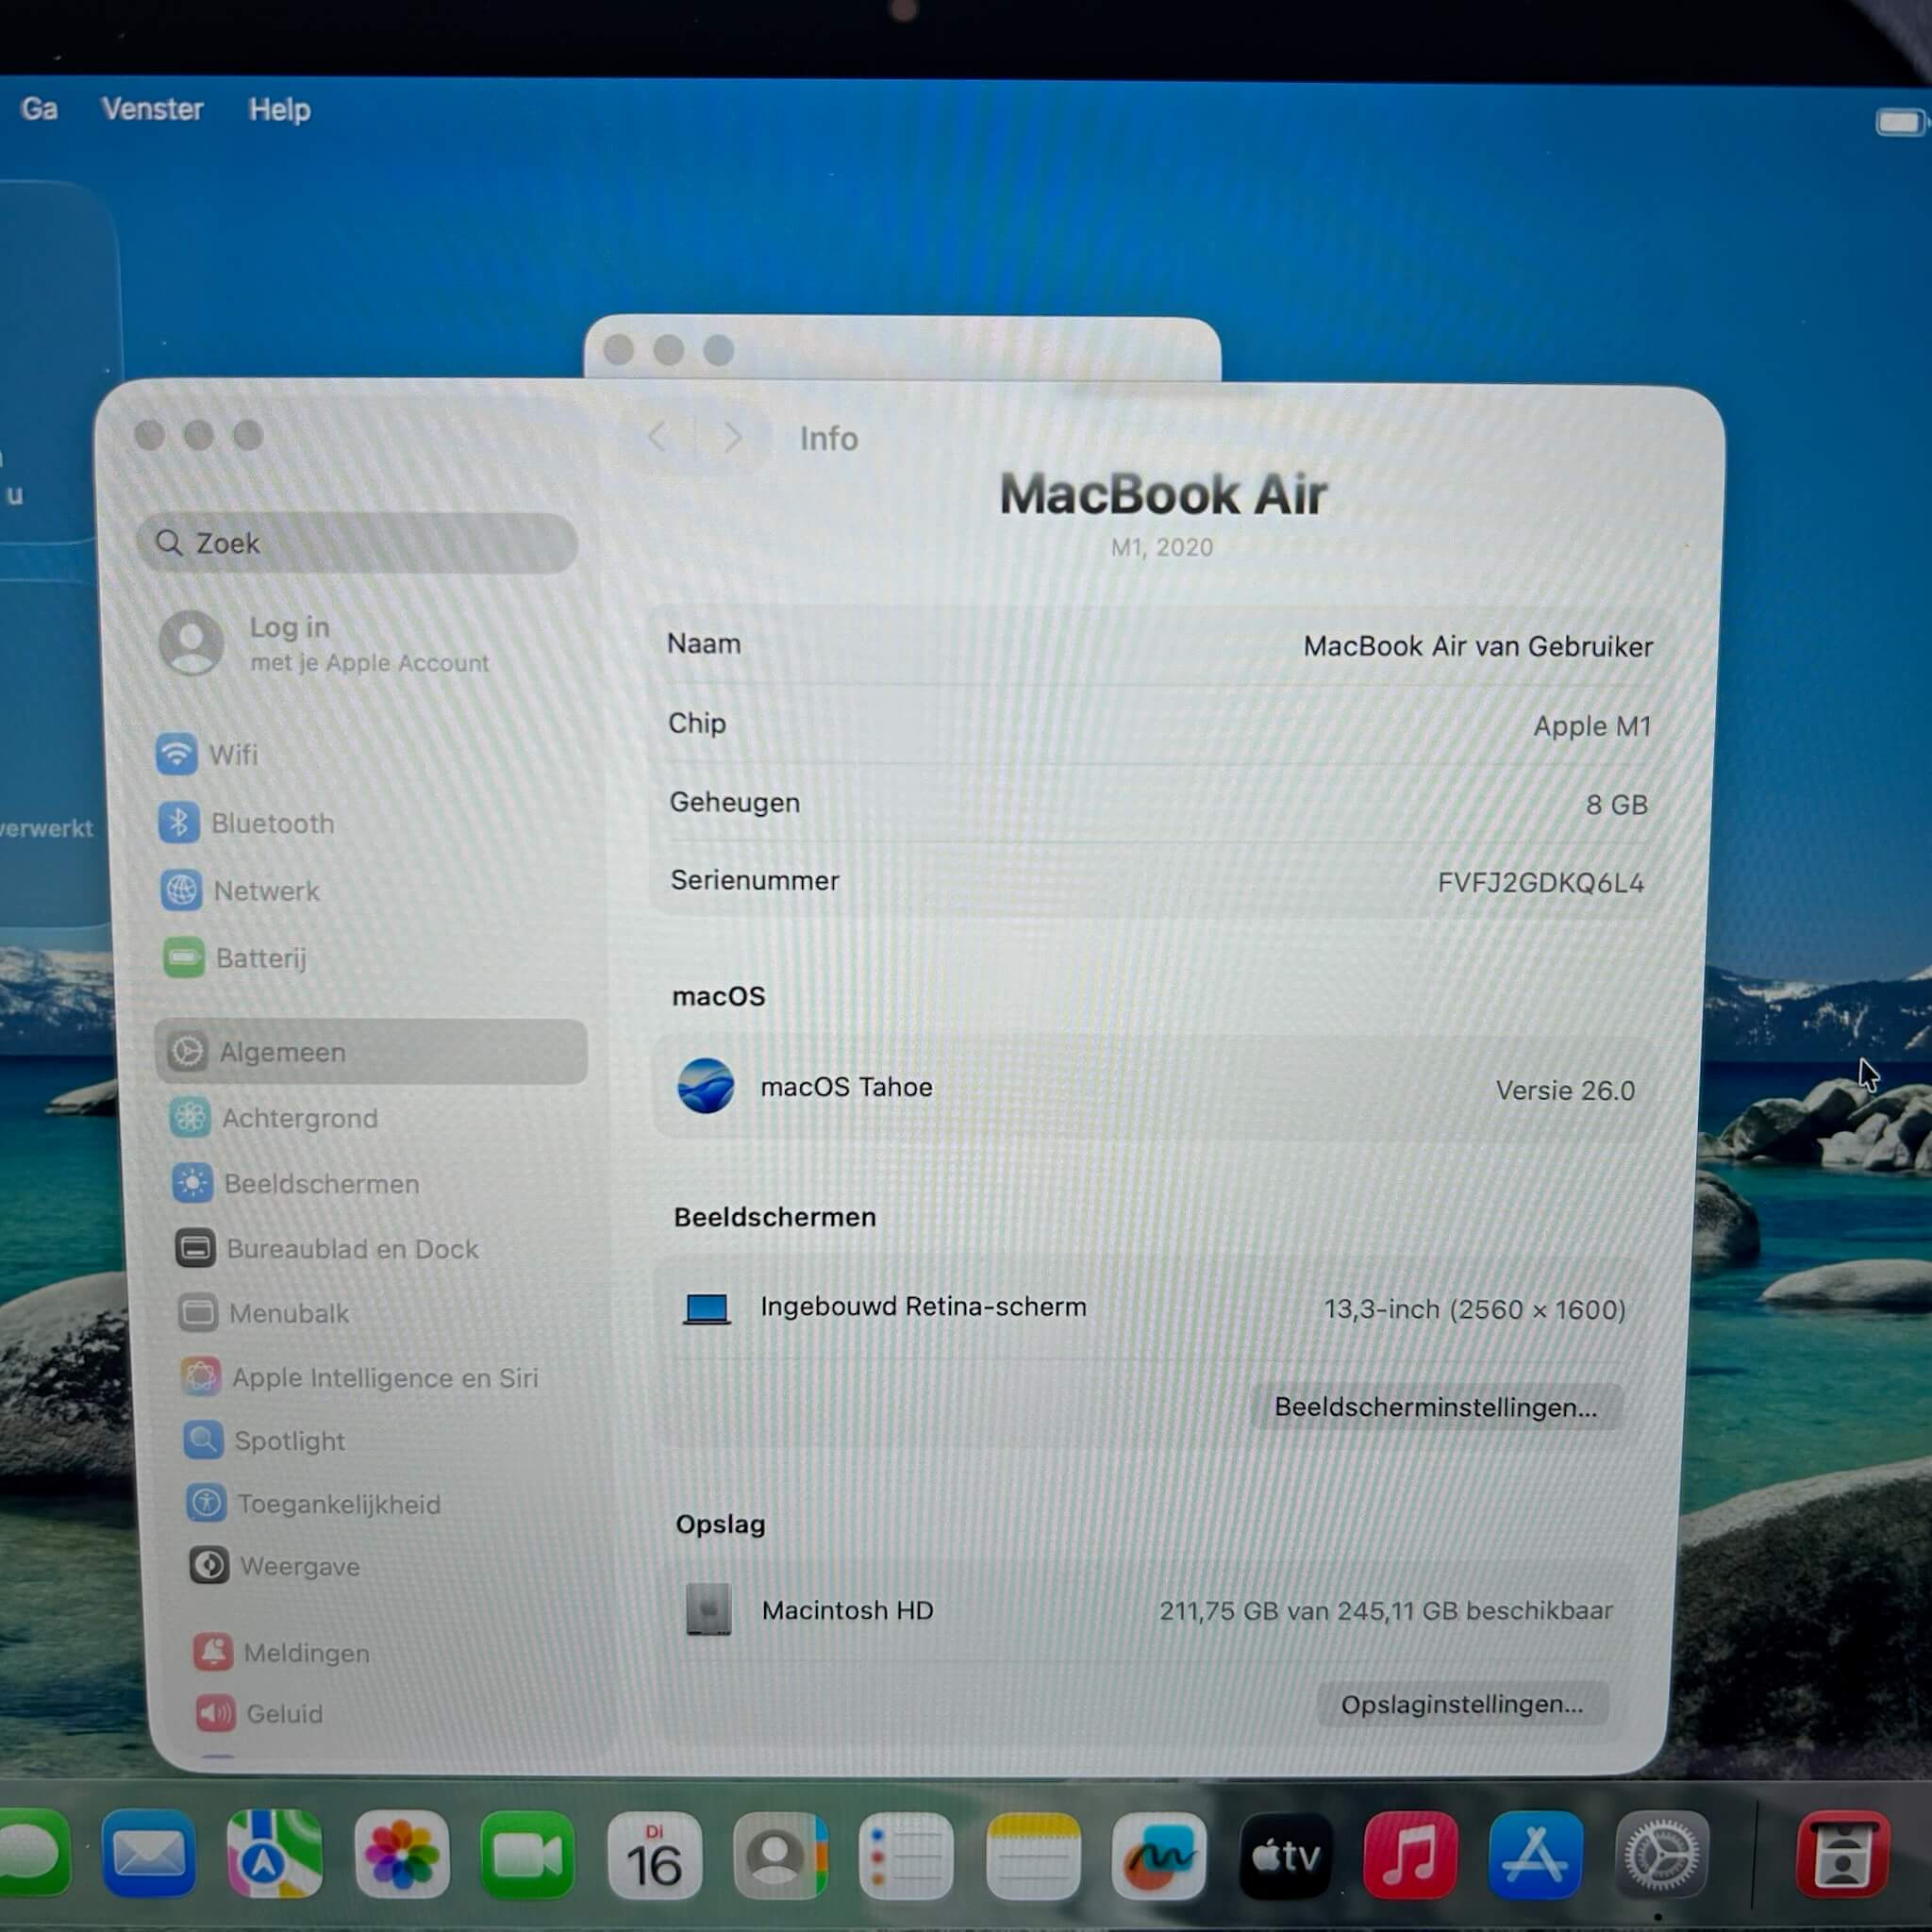1932x1932 pixels.
Task: Open Apple TV from the Dock
Action: tap(1285, 1856)
